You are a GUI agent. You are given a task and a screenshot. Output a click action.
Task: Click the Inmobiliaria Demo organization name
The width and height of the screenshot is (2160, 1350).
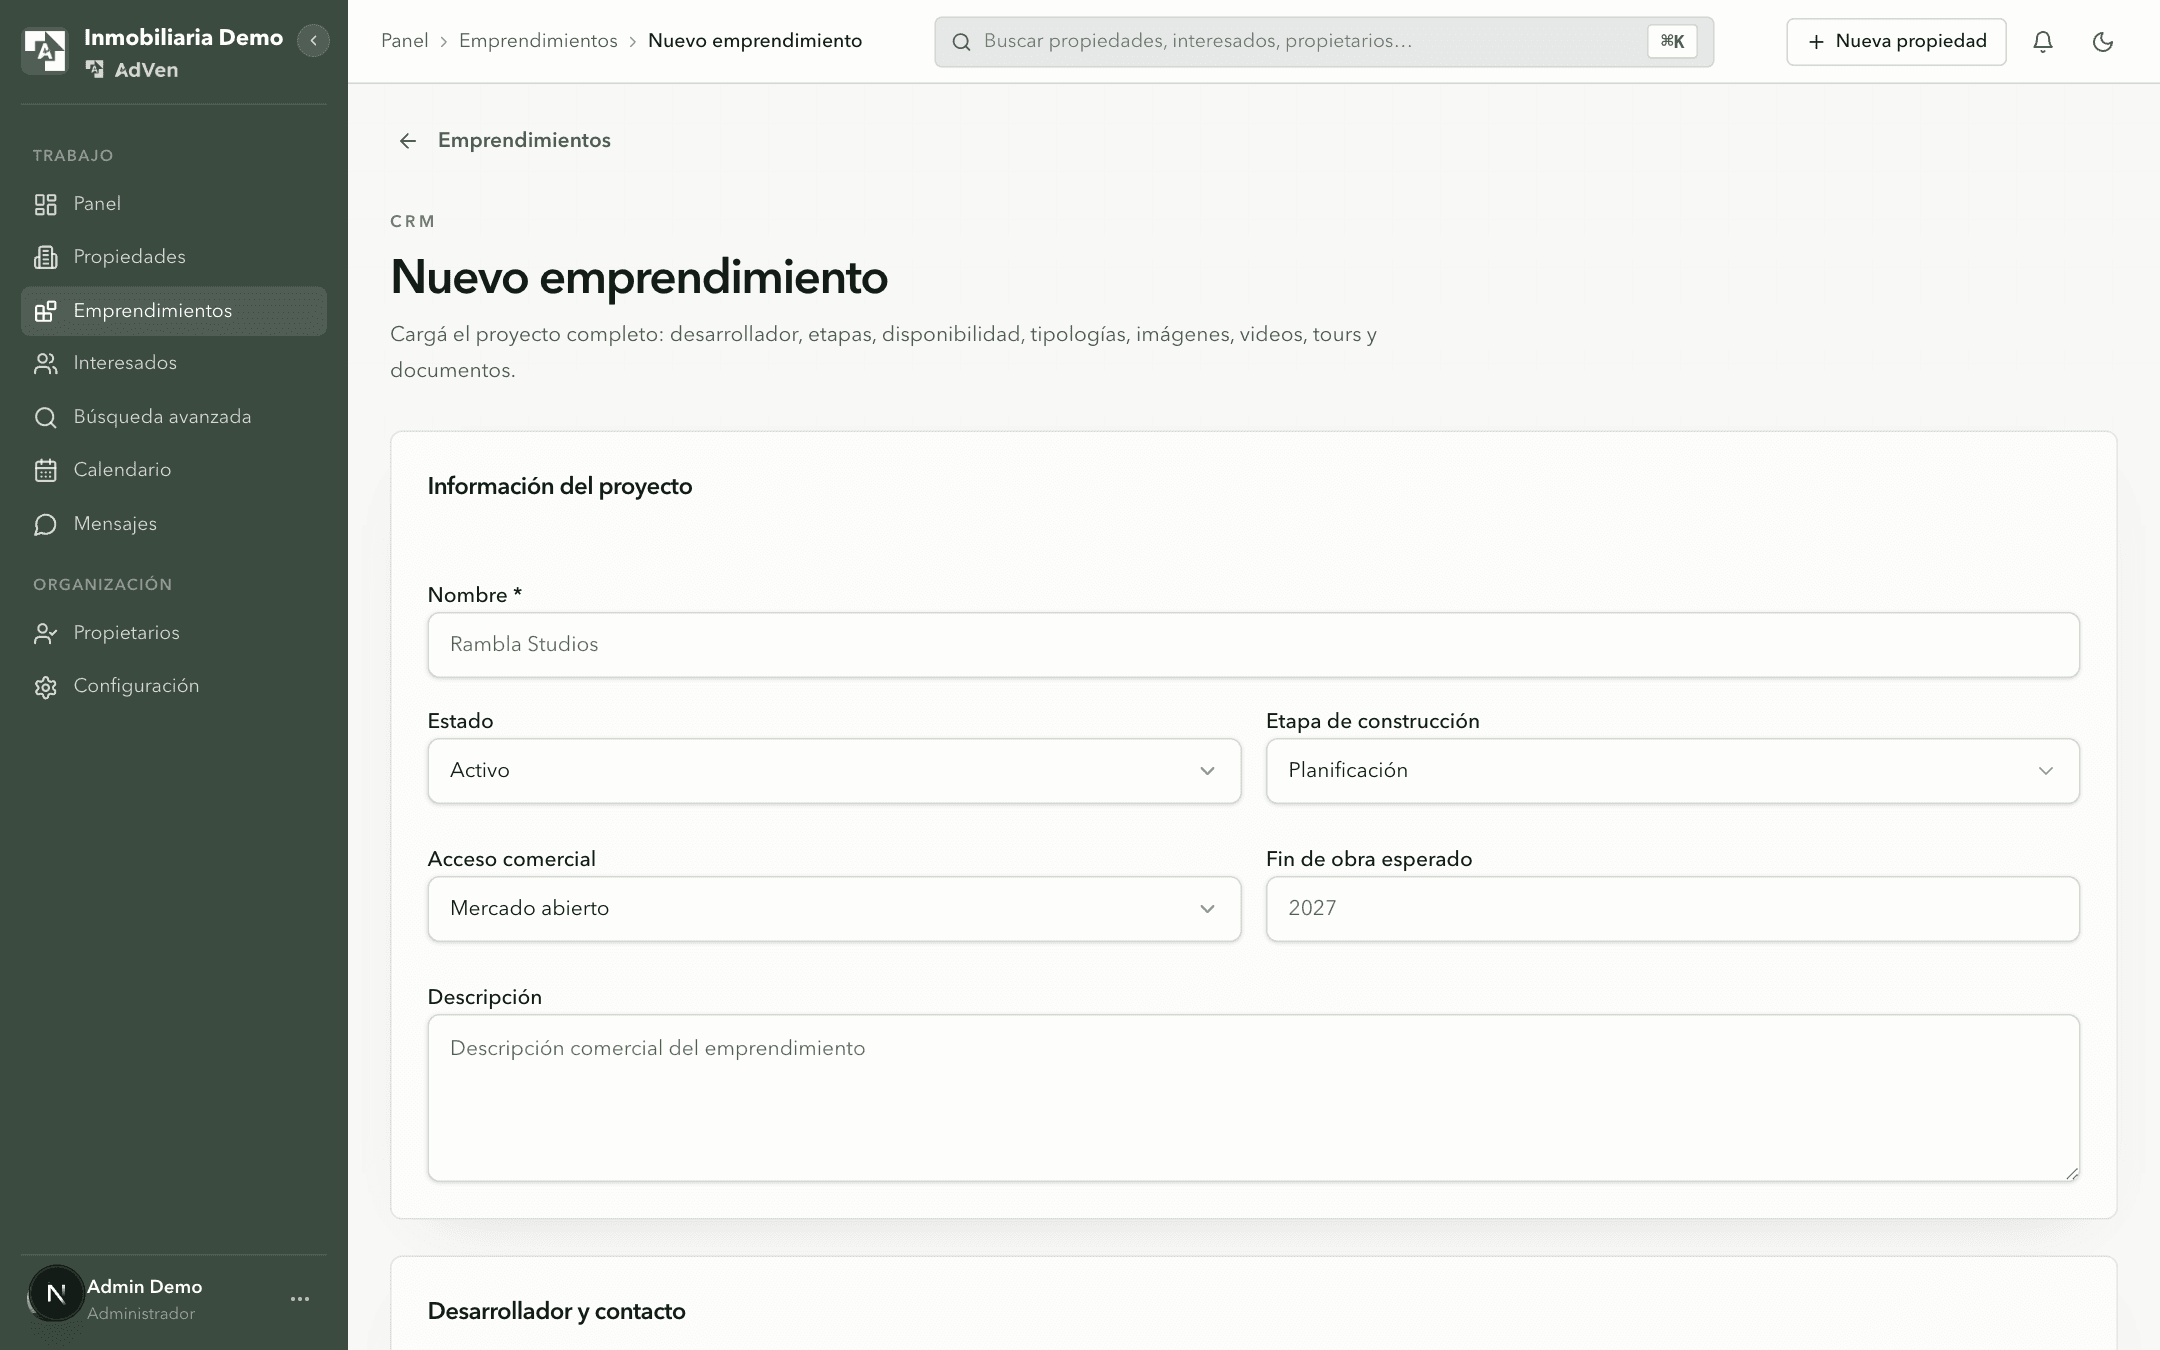[x=183, y=38]
